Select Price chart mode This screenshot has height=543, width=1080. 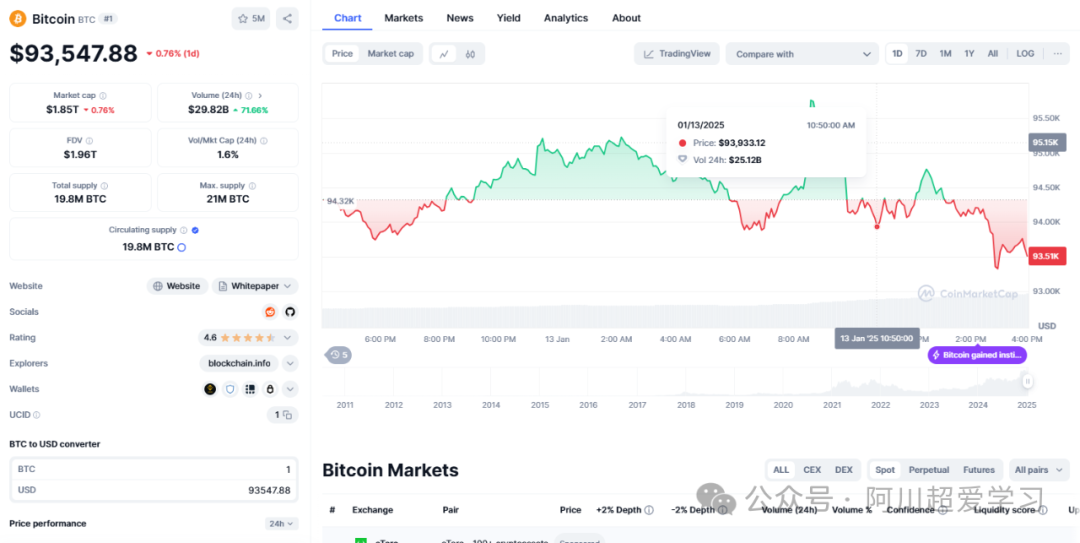342,54
